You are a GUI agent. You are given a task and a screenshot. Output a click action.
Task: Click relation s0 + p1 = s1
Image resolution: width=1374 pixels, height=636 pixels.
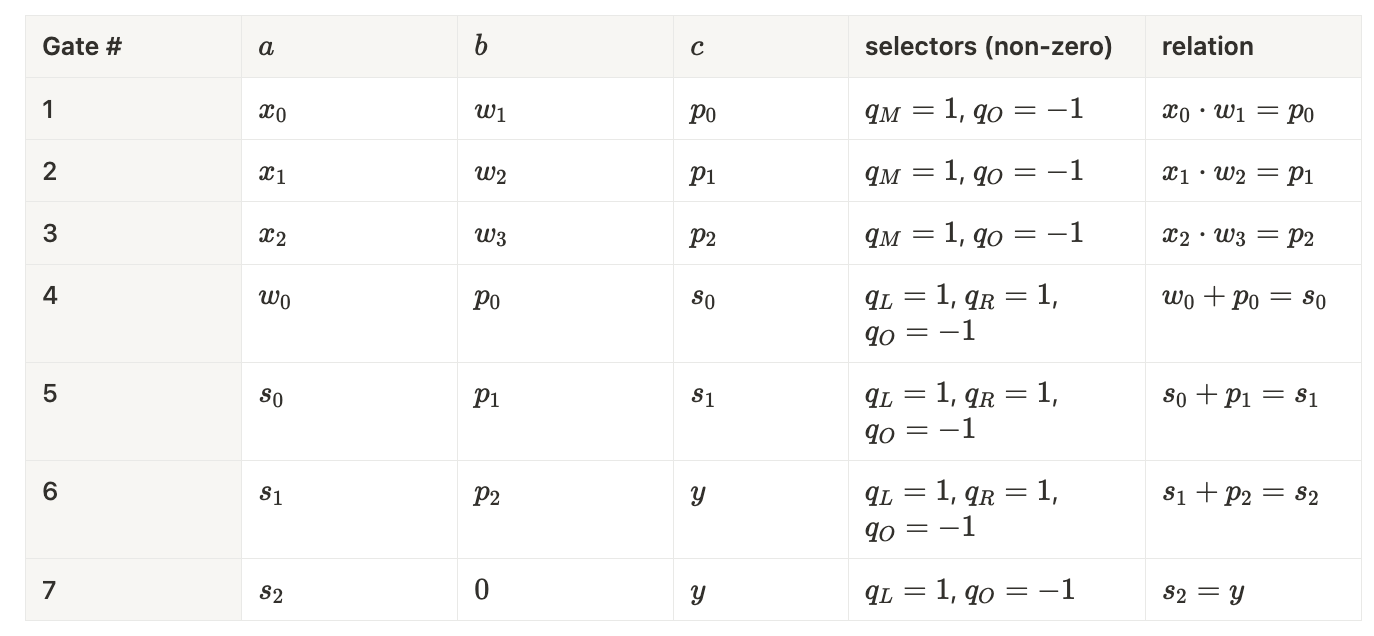(x=1240, y=397)
